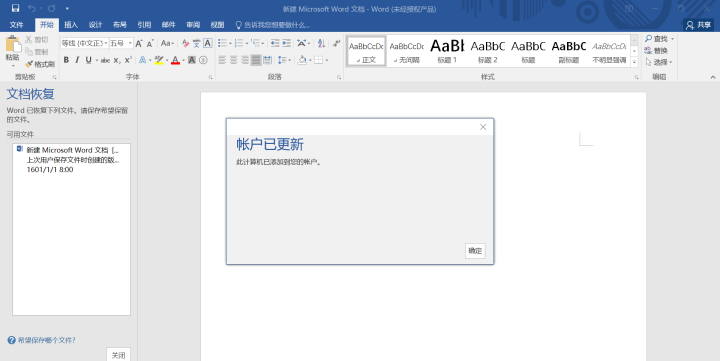Click the Justify alignment icon
This screenshot has height=361, width=720.
(256, 60)
